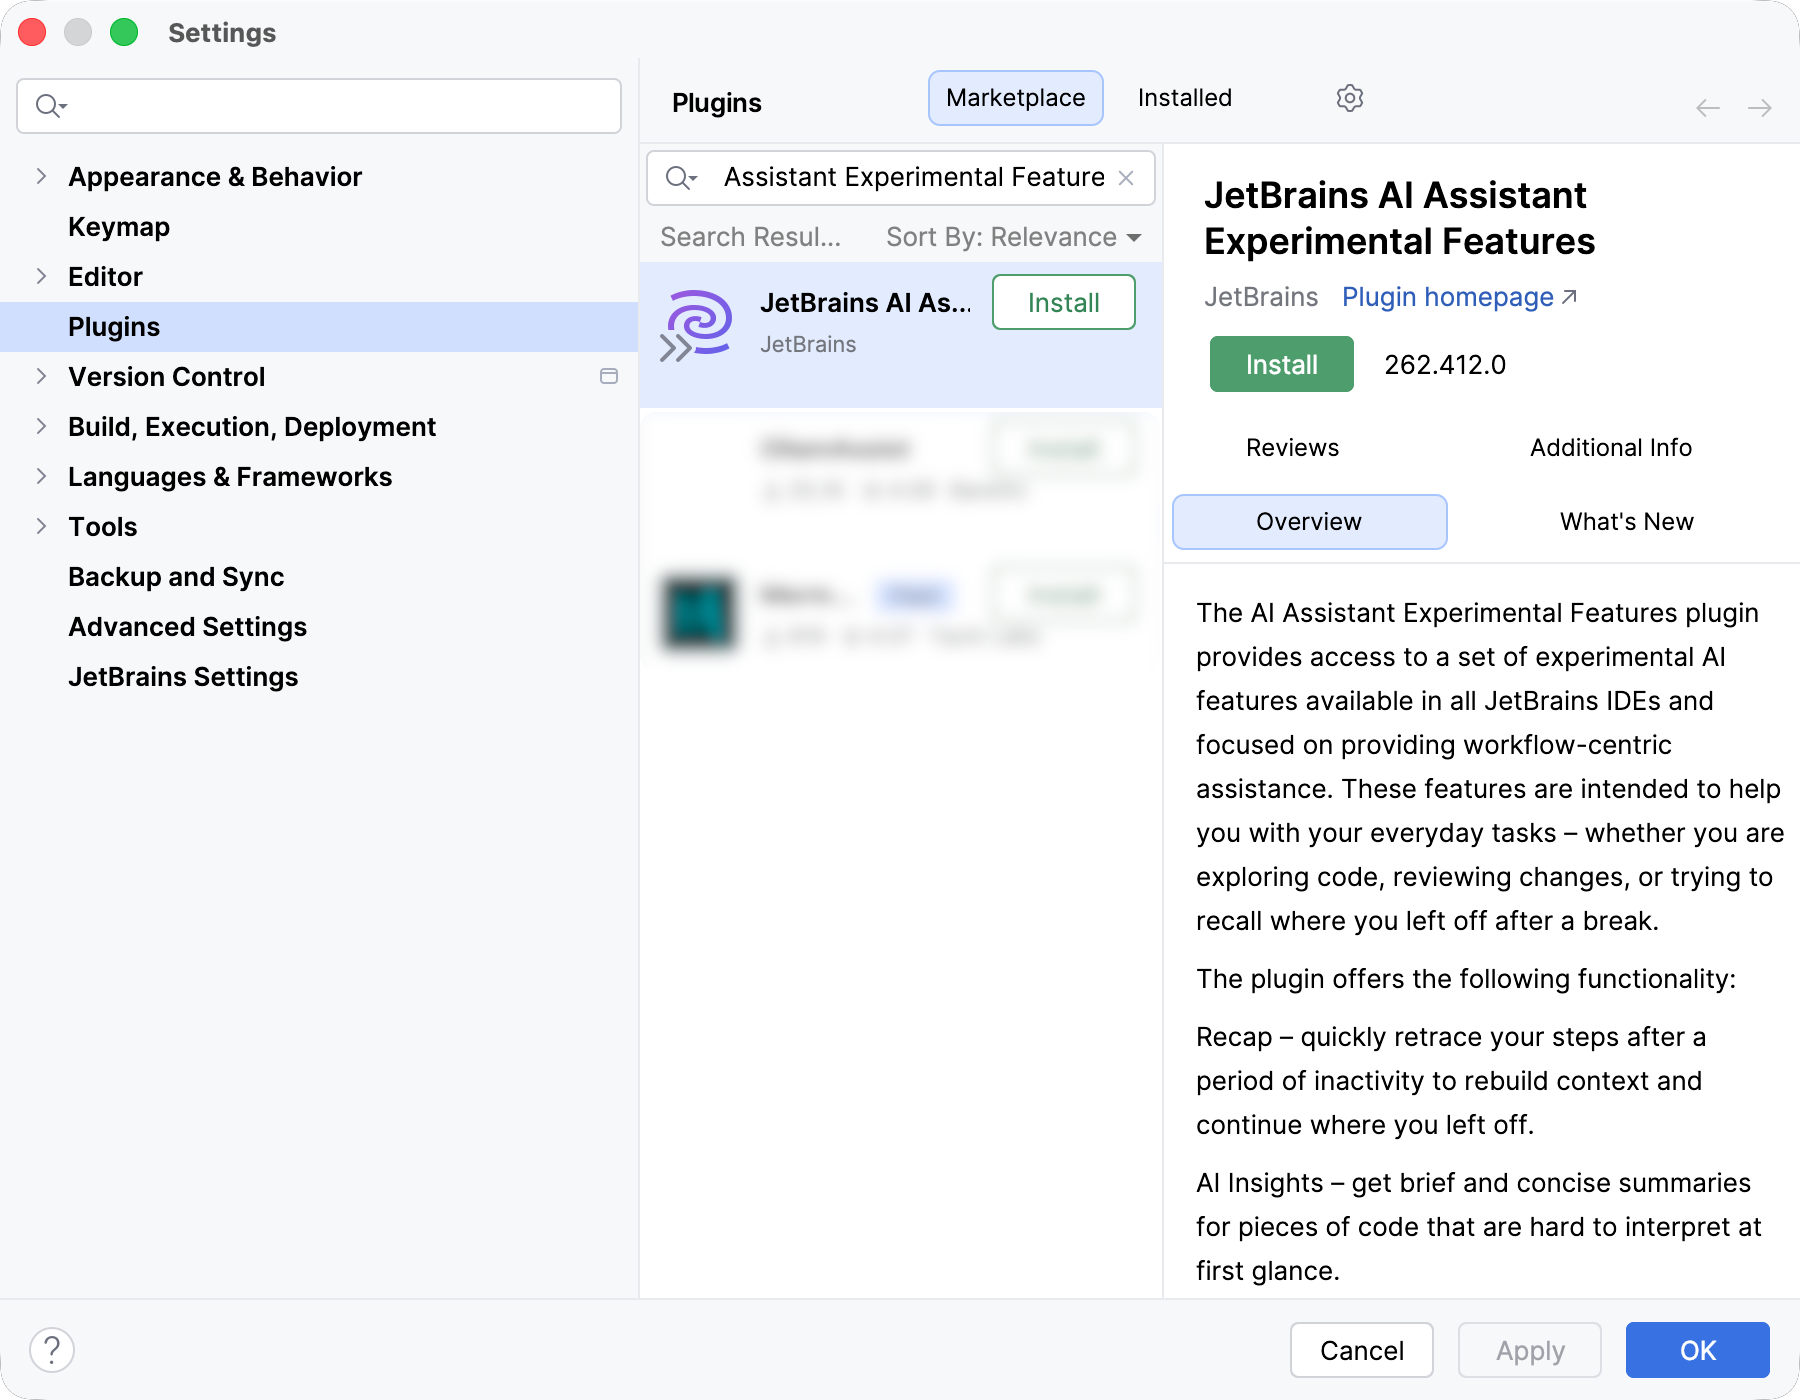
Task: Click the modified-settings icon beside Version Control
Action: [x=609, y=377]
